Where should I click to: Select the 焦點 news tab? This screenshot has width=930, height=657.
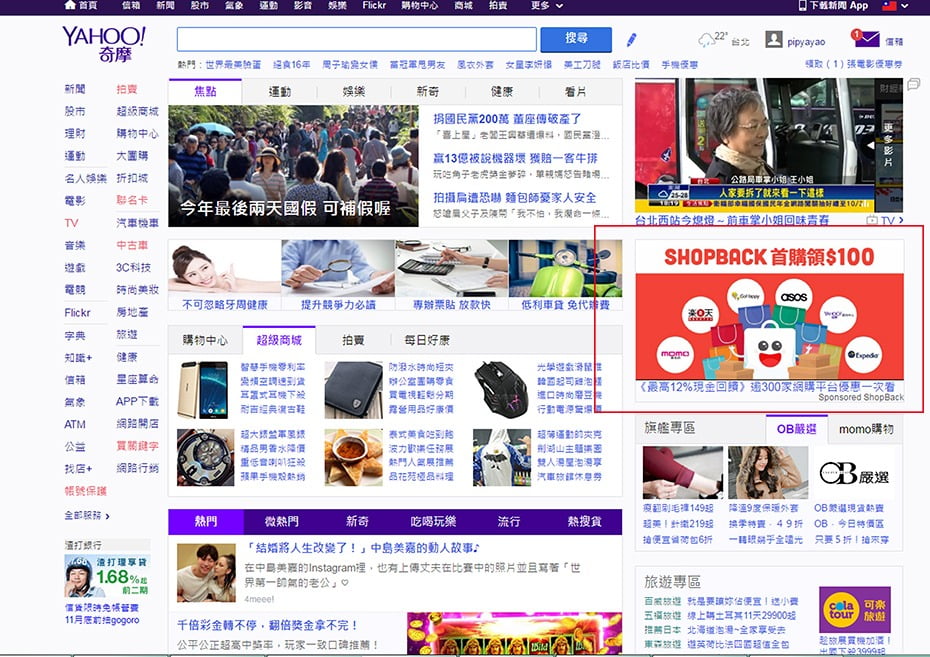(205, 91)
